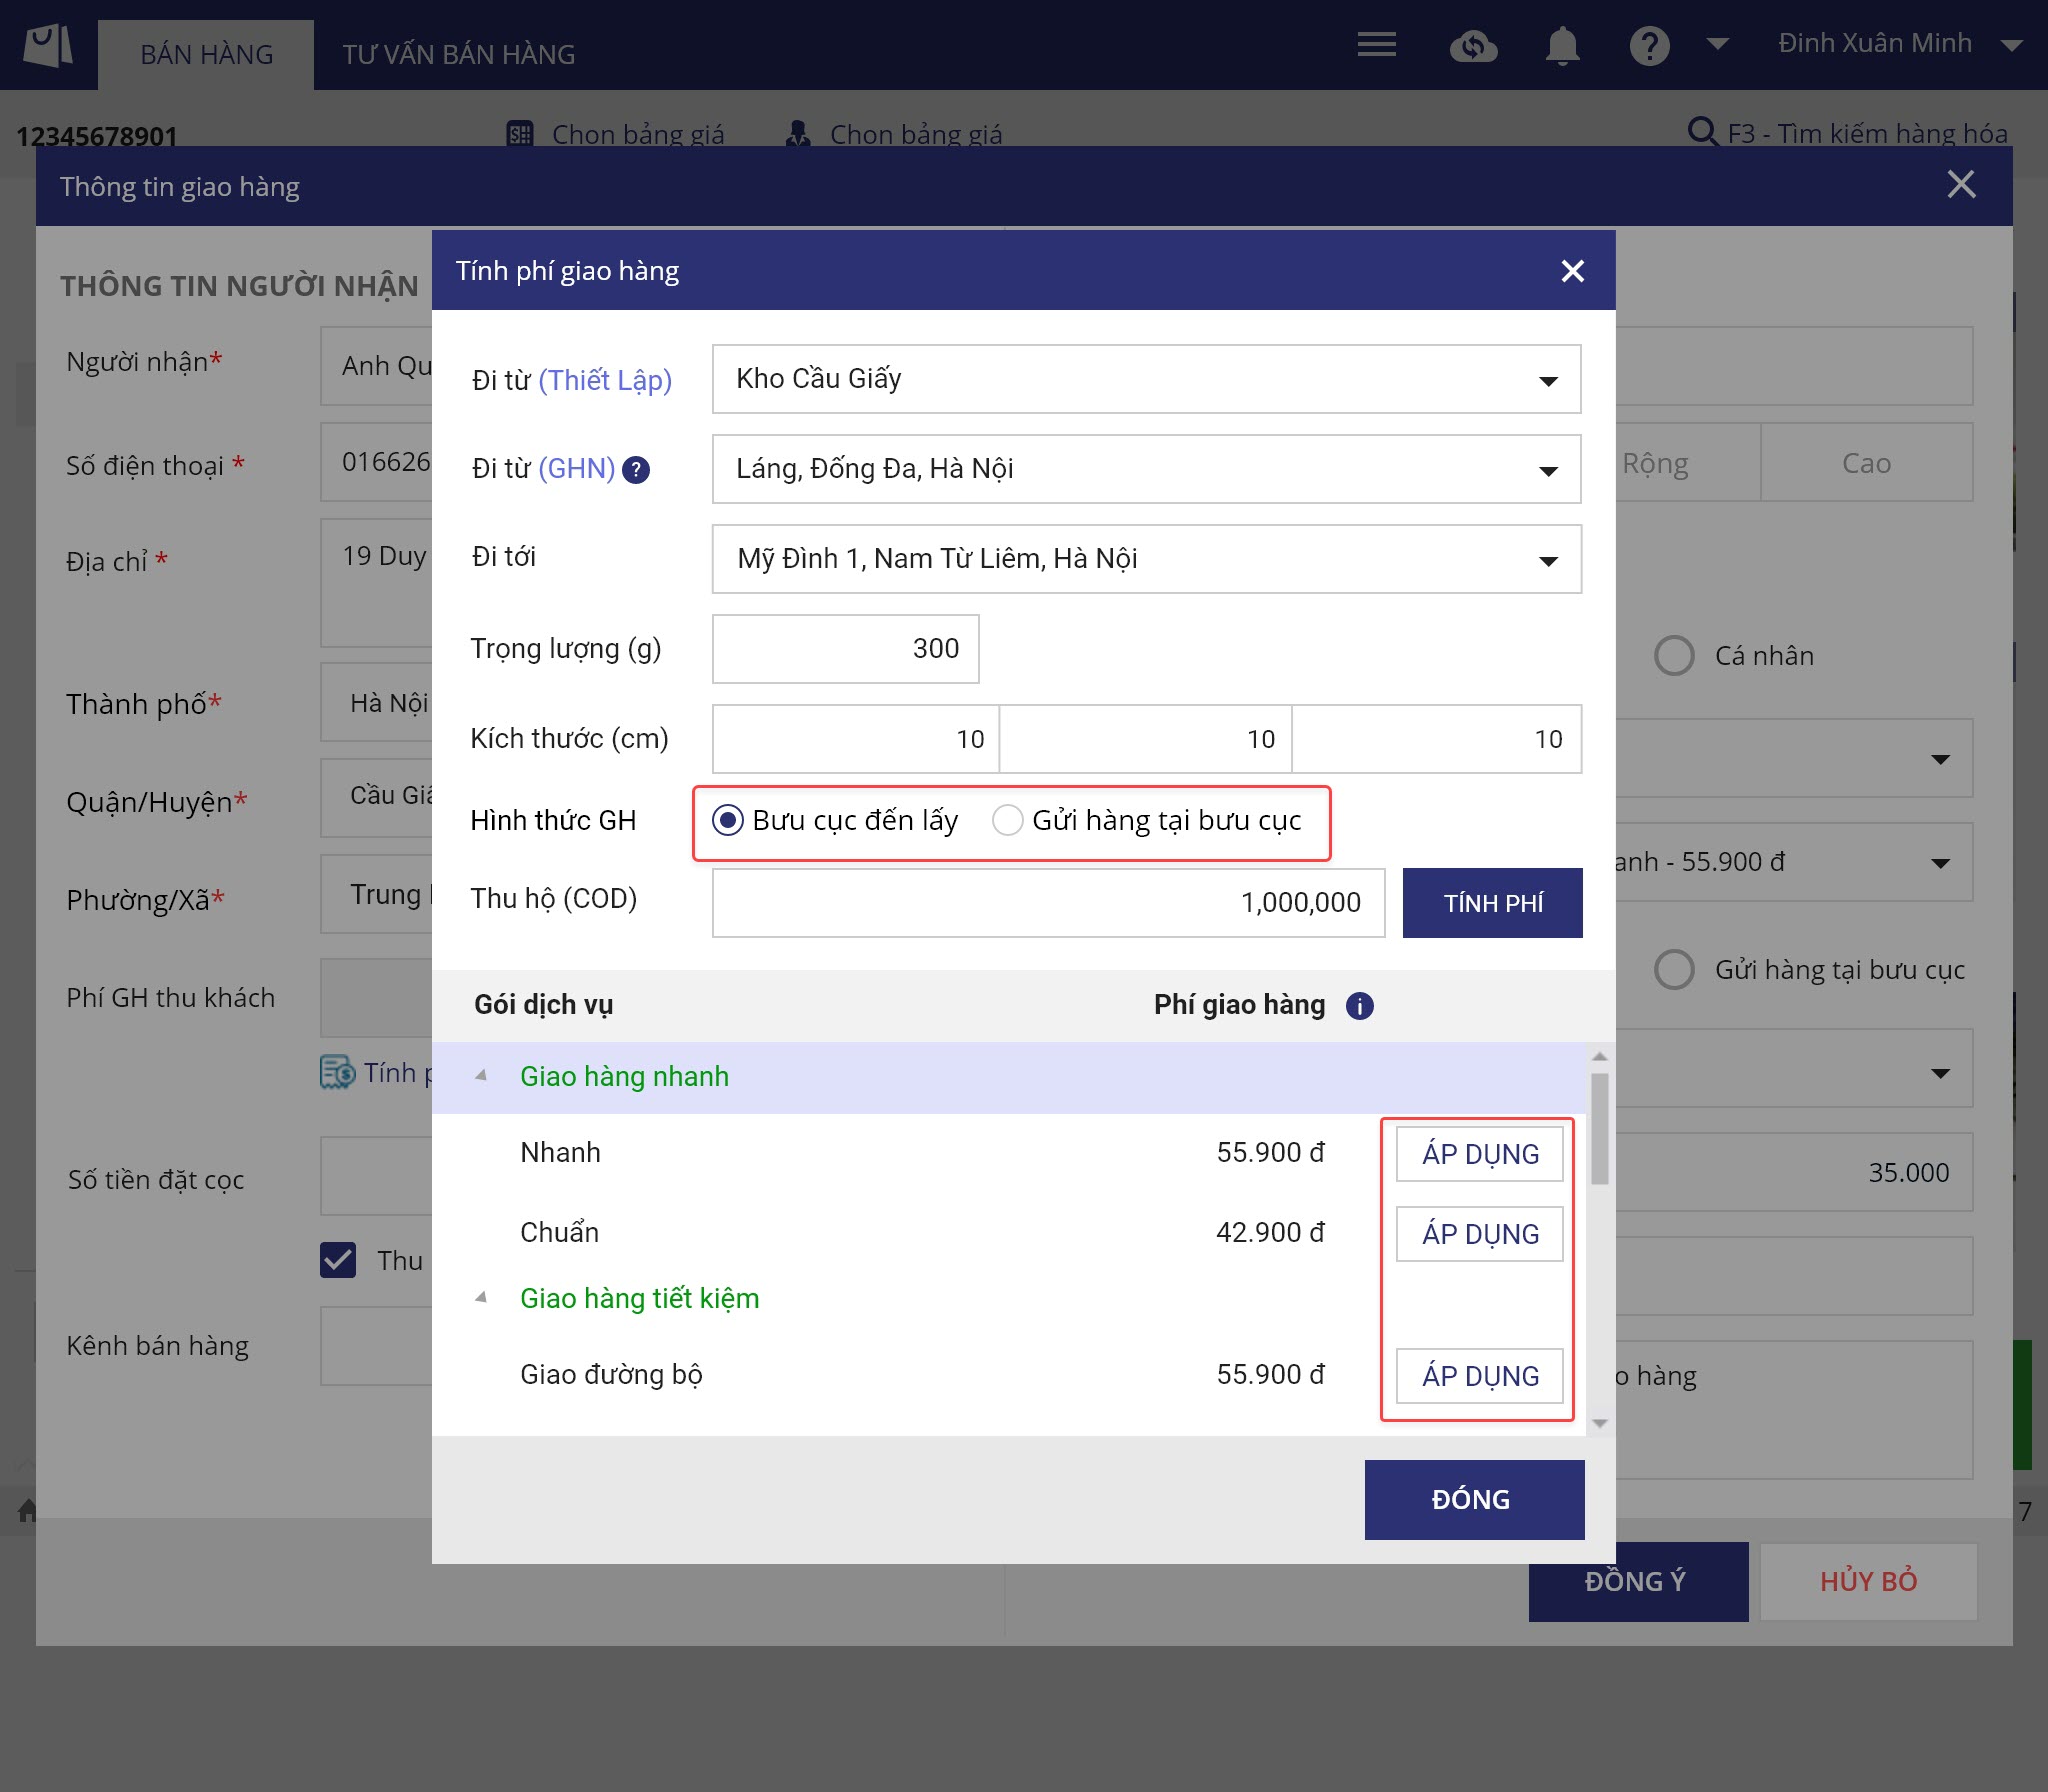Toggle the Thu checkbox
2048x1792 pixels.
coord(338,1260)
